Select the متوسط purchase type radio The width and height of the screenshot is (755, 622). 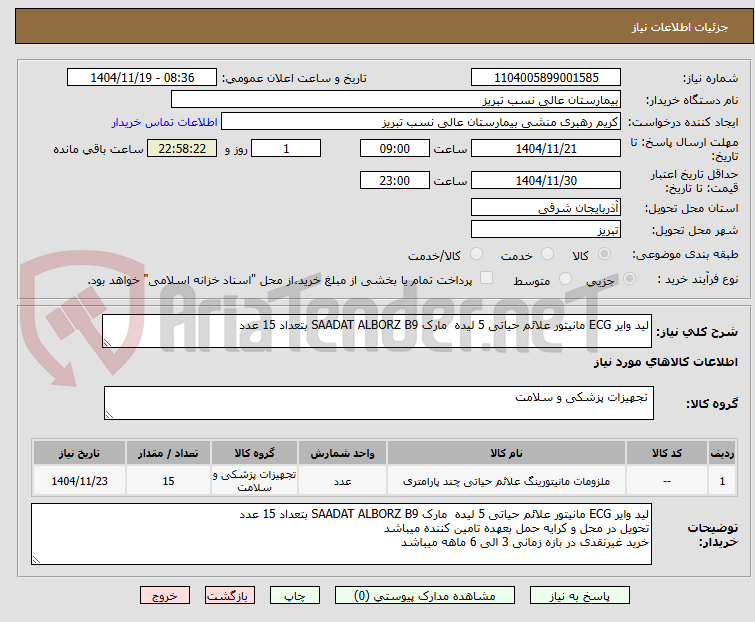point(565,279)
